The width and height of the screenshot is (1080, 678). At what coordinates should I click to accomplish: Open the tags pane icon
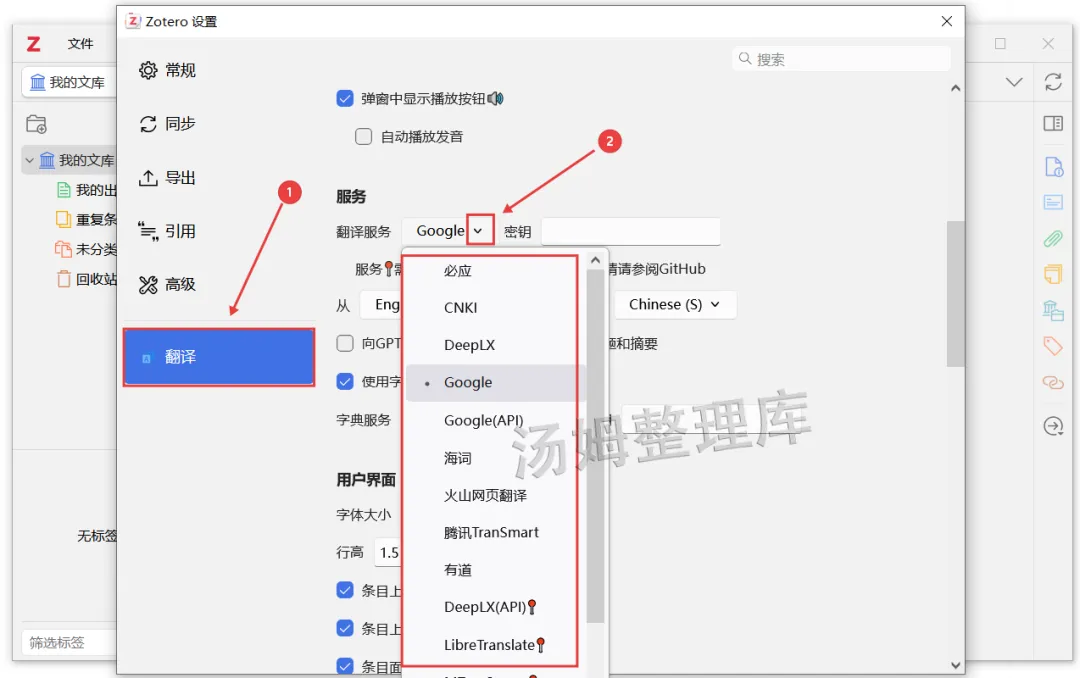[x=1053, y=346]
